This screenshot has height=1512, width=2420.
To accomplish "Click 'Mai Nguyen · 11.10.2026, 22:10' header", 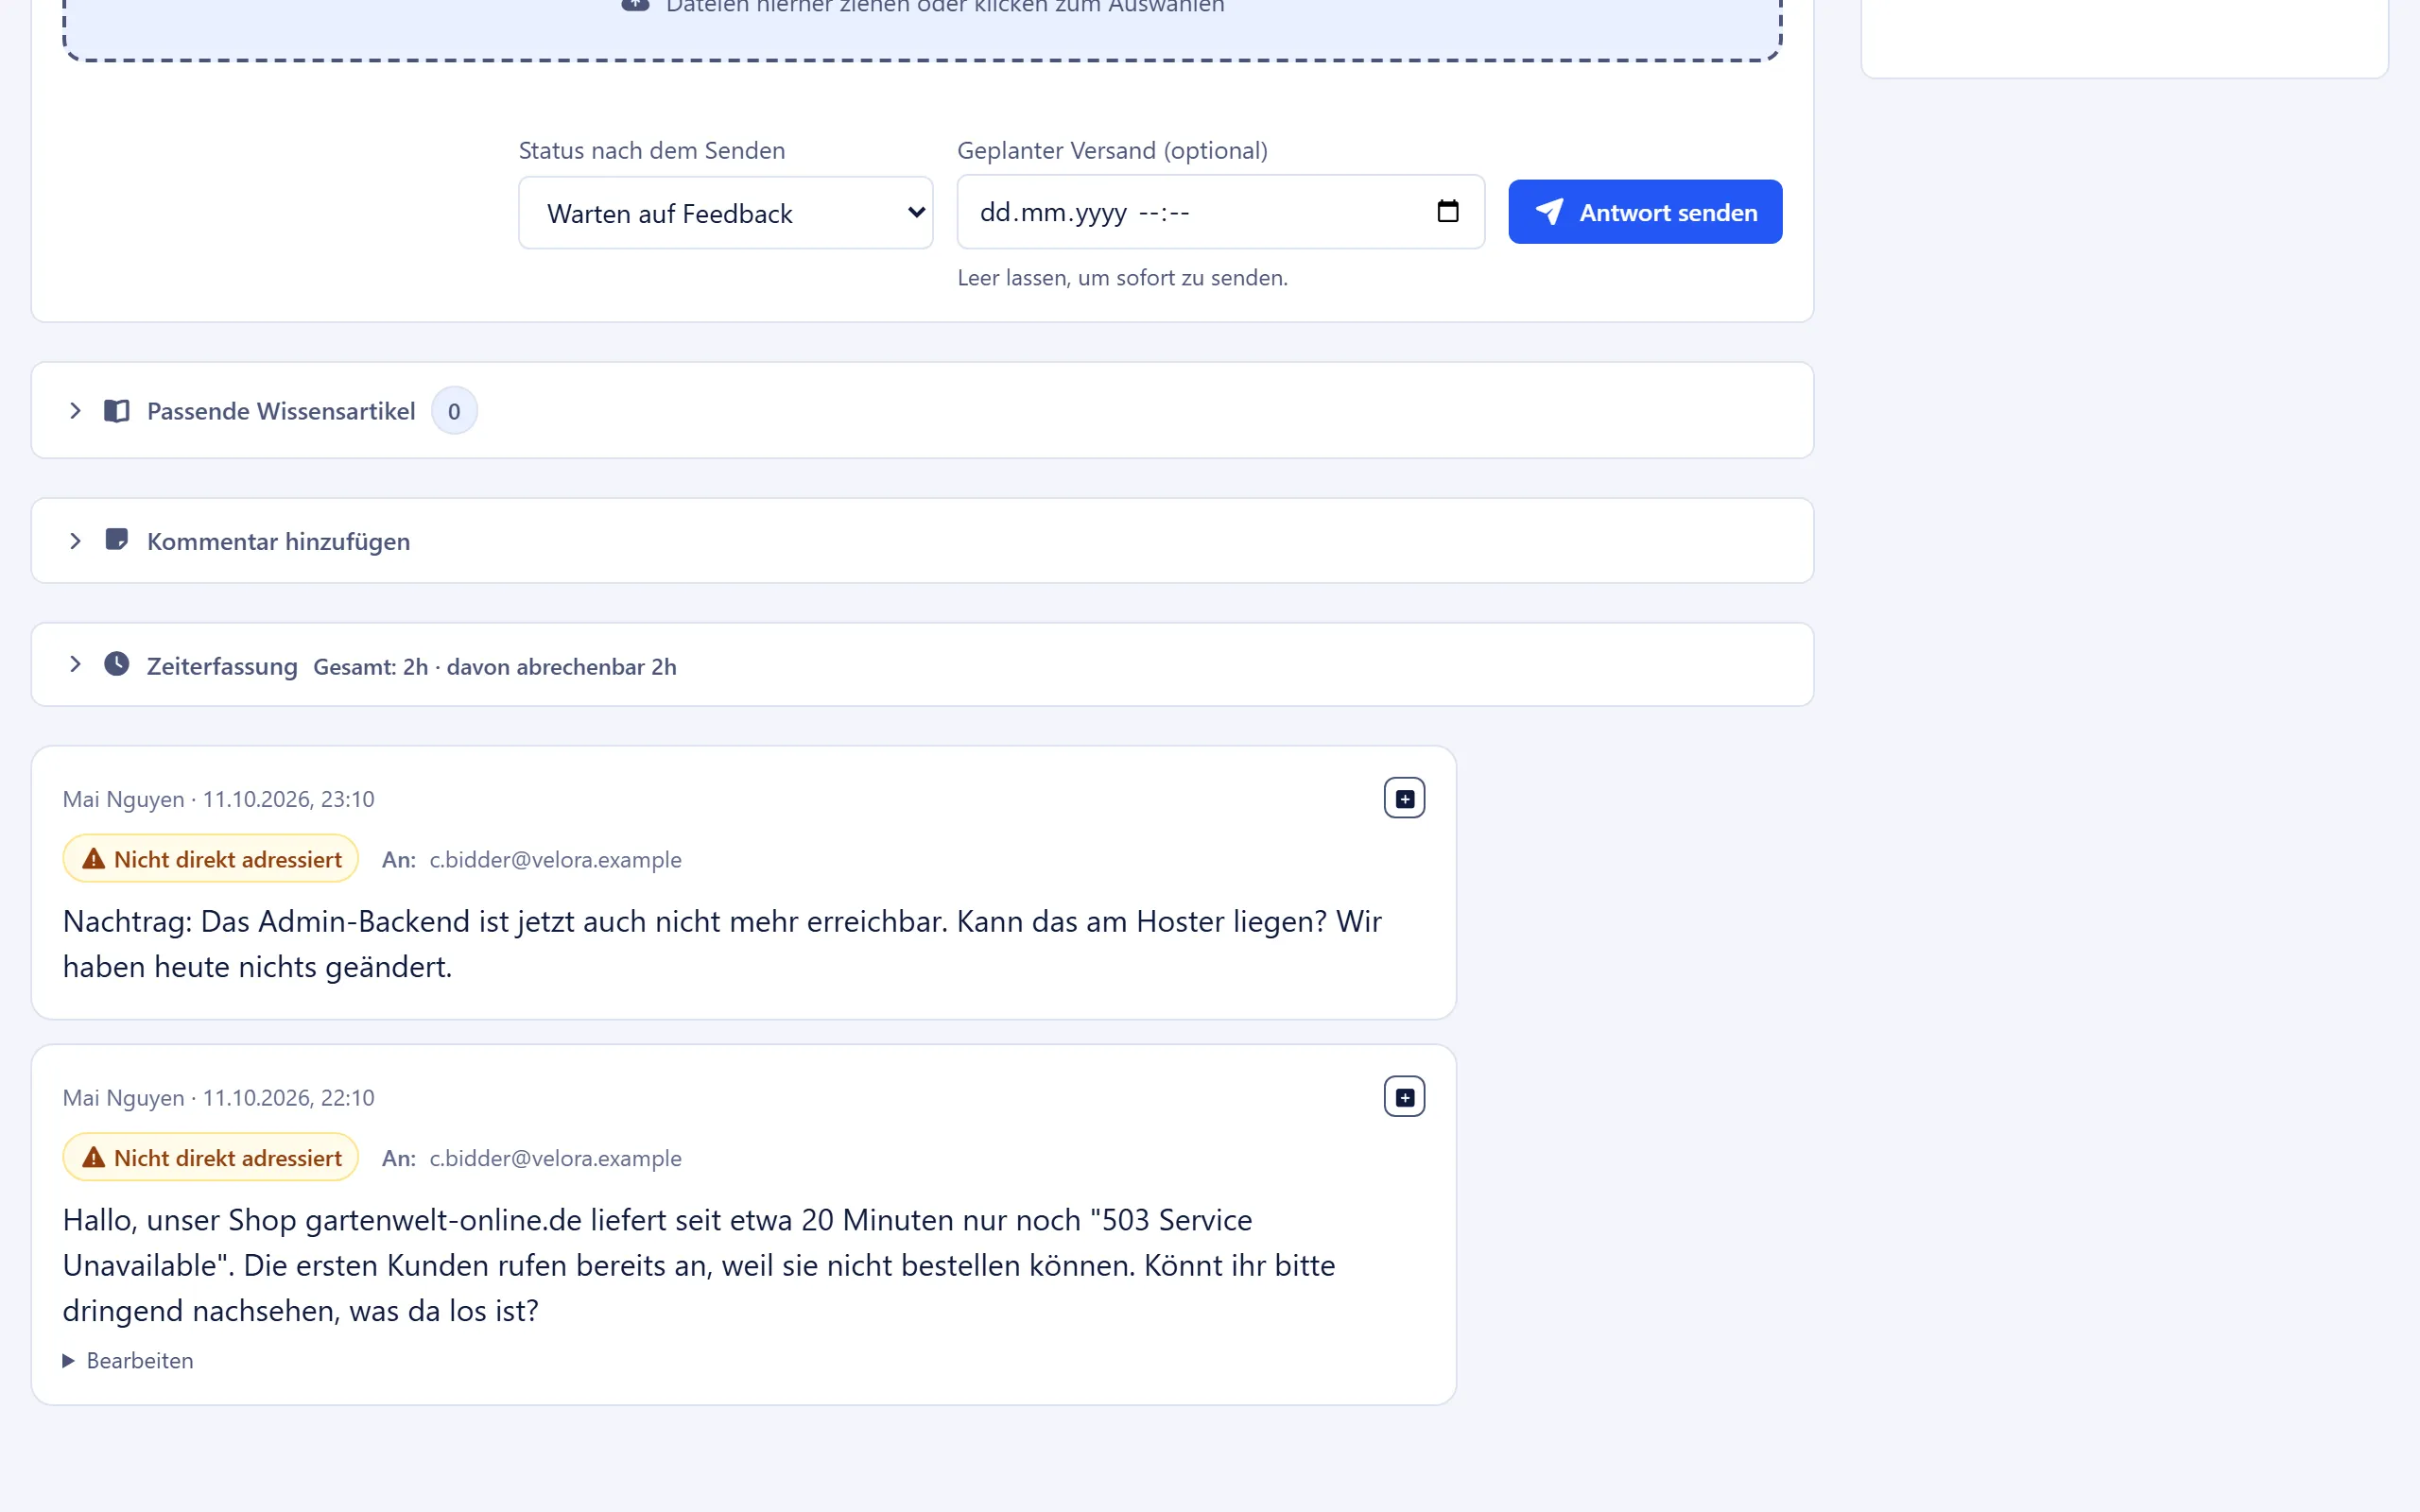I will pos(218,1098).
